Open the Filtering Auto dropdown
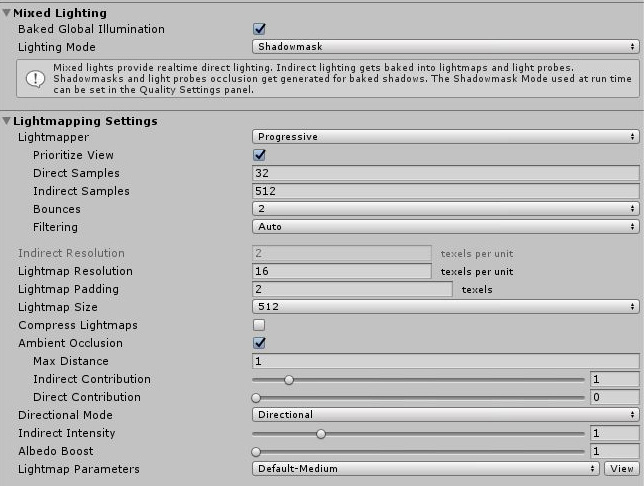Screen dimensions: 644x486 click(x=445, y=227)
